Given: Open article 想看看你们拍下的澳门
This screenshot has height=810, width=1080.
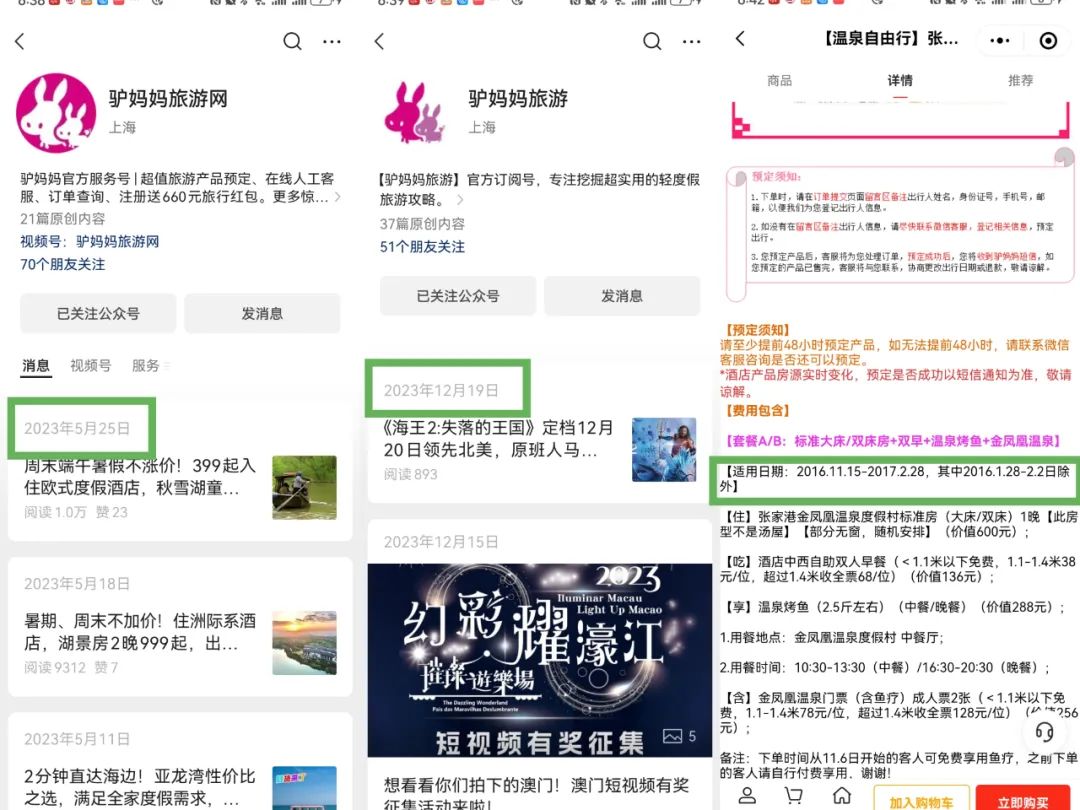Looking at the screenshot, I should pyautogui.click(x=536, y=793).
